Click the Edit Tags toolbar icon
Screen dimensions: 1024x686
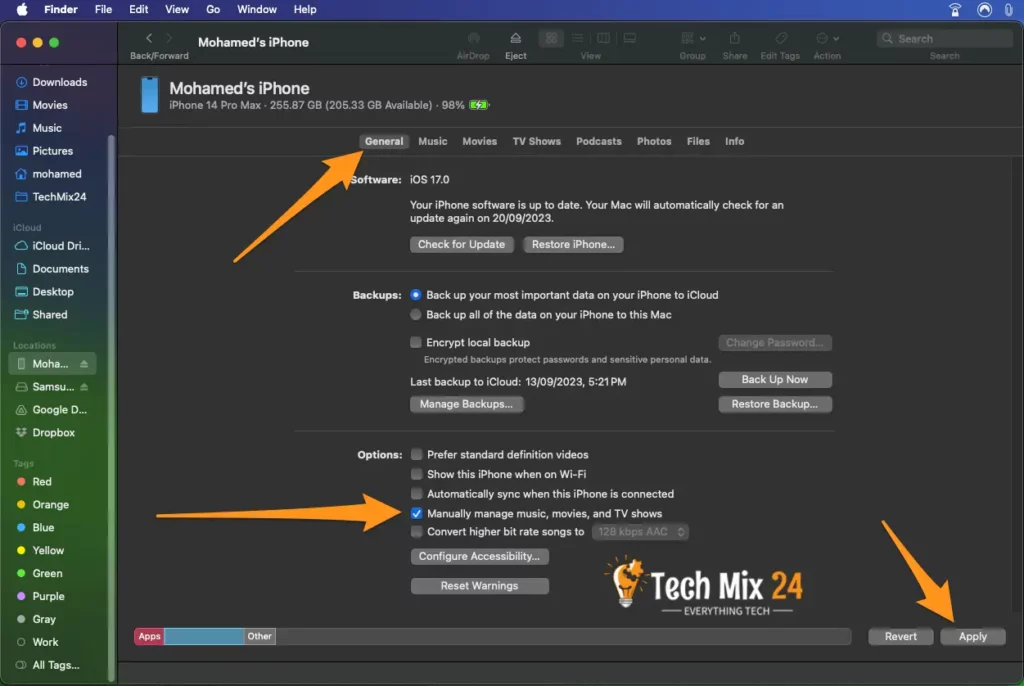click(x=780, y=39)
